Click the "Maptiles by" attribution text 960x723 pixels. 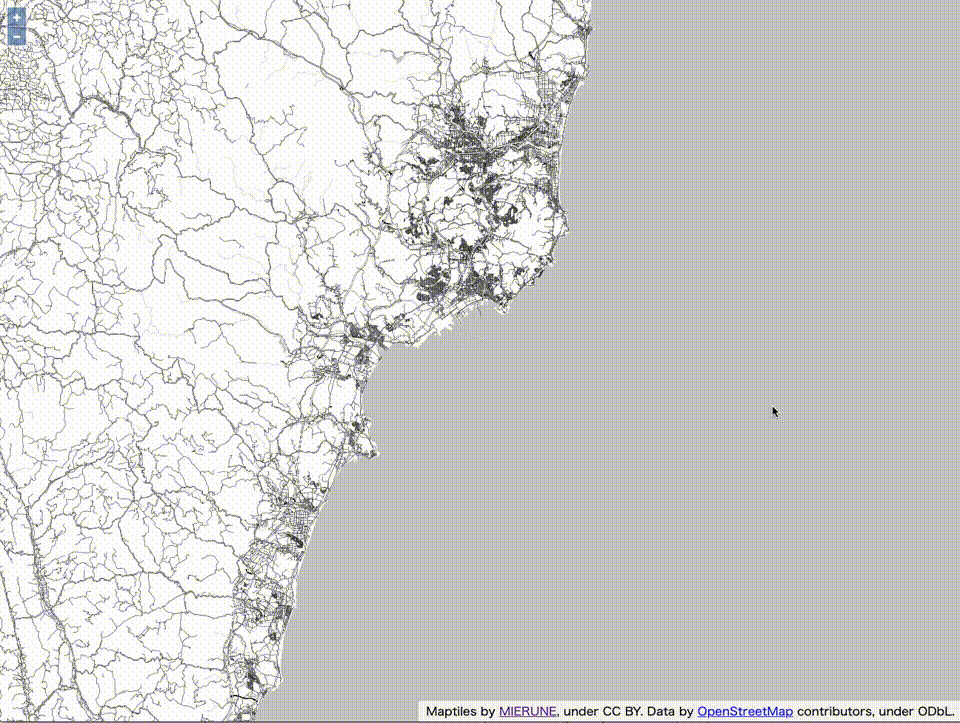(x=461, y=711)
